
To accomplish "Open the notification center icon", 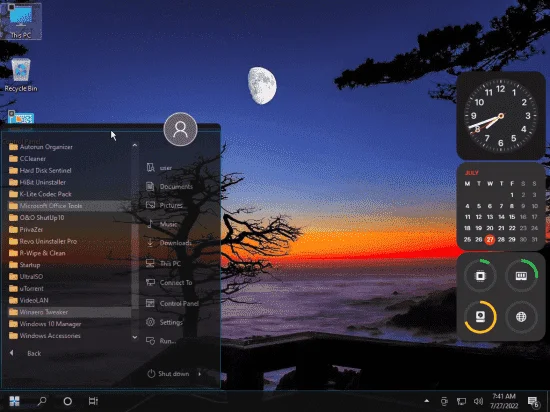I will click(x=534, y=402).
